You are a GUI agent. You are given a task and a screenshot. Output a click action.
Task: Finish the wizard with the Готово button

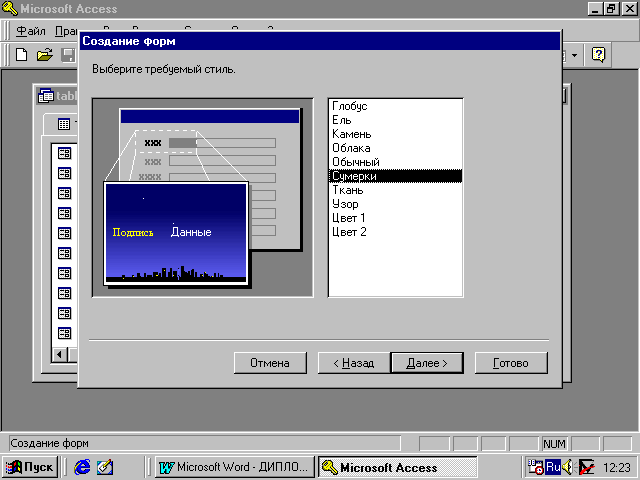pos(510,363)
